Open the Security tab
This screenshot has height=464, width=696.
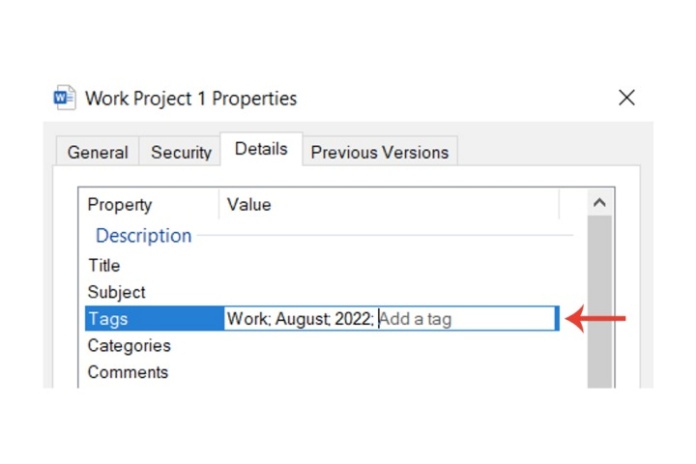point(181,153)
